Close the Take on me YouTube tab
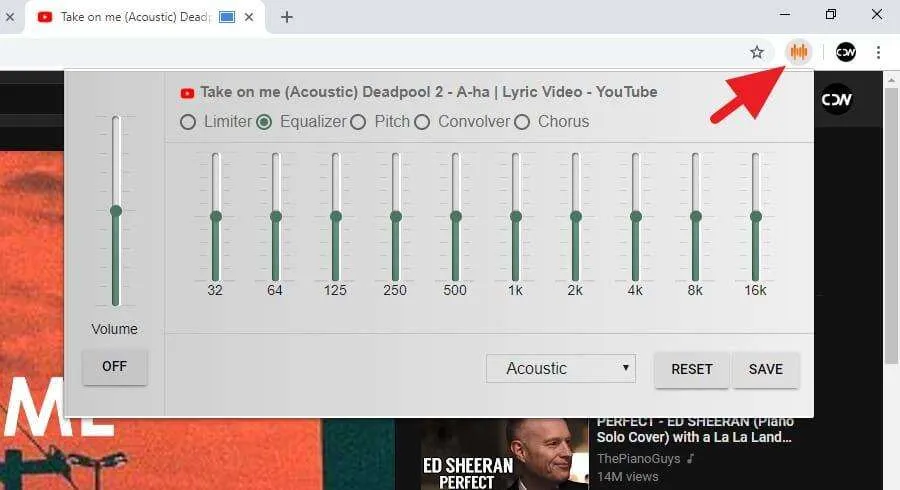900x490 pixels. pyautogui.click(x=249, y=17)
